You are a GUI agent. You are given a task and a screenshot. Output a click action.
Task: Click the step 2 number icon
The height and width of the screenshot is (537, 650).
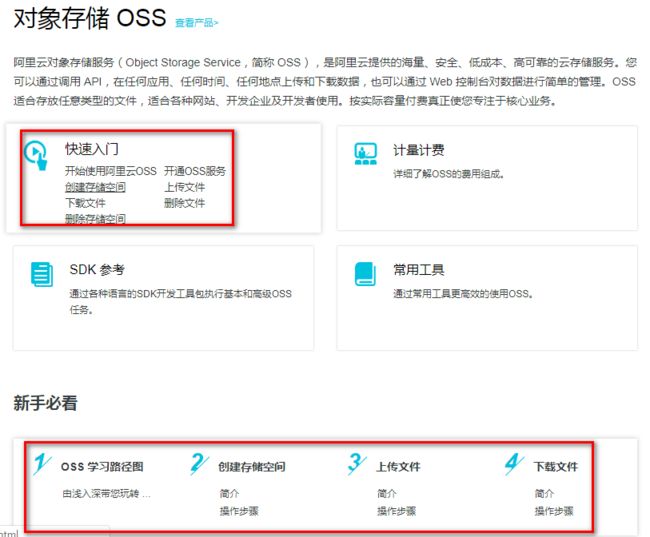point(199,464)
